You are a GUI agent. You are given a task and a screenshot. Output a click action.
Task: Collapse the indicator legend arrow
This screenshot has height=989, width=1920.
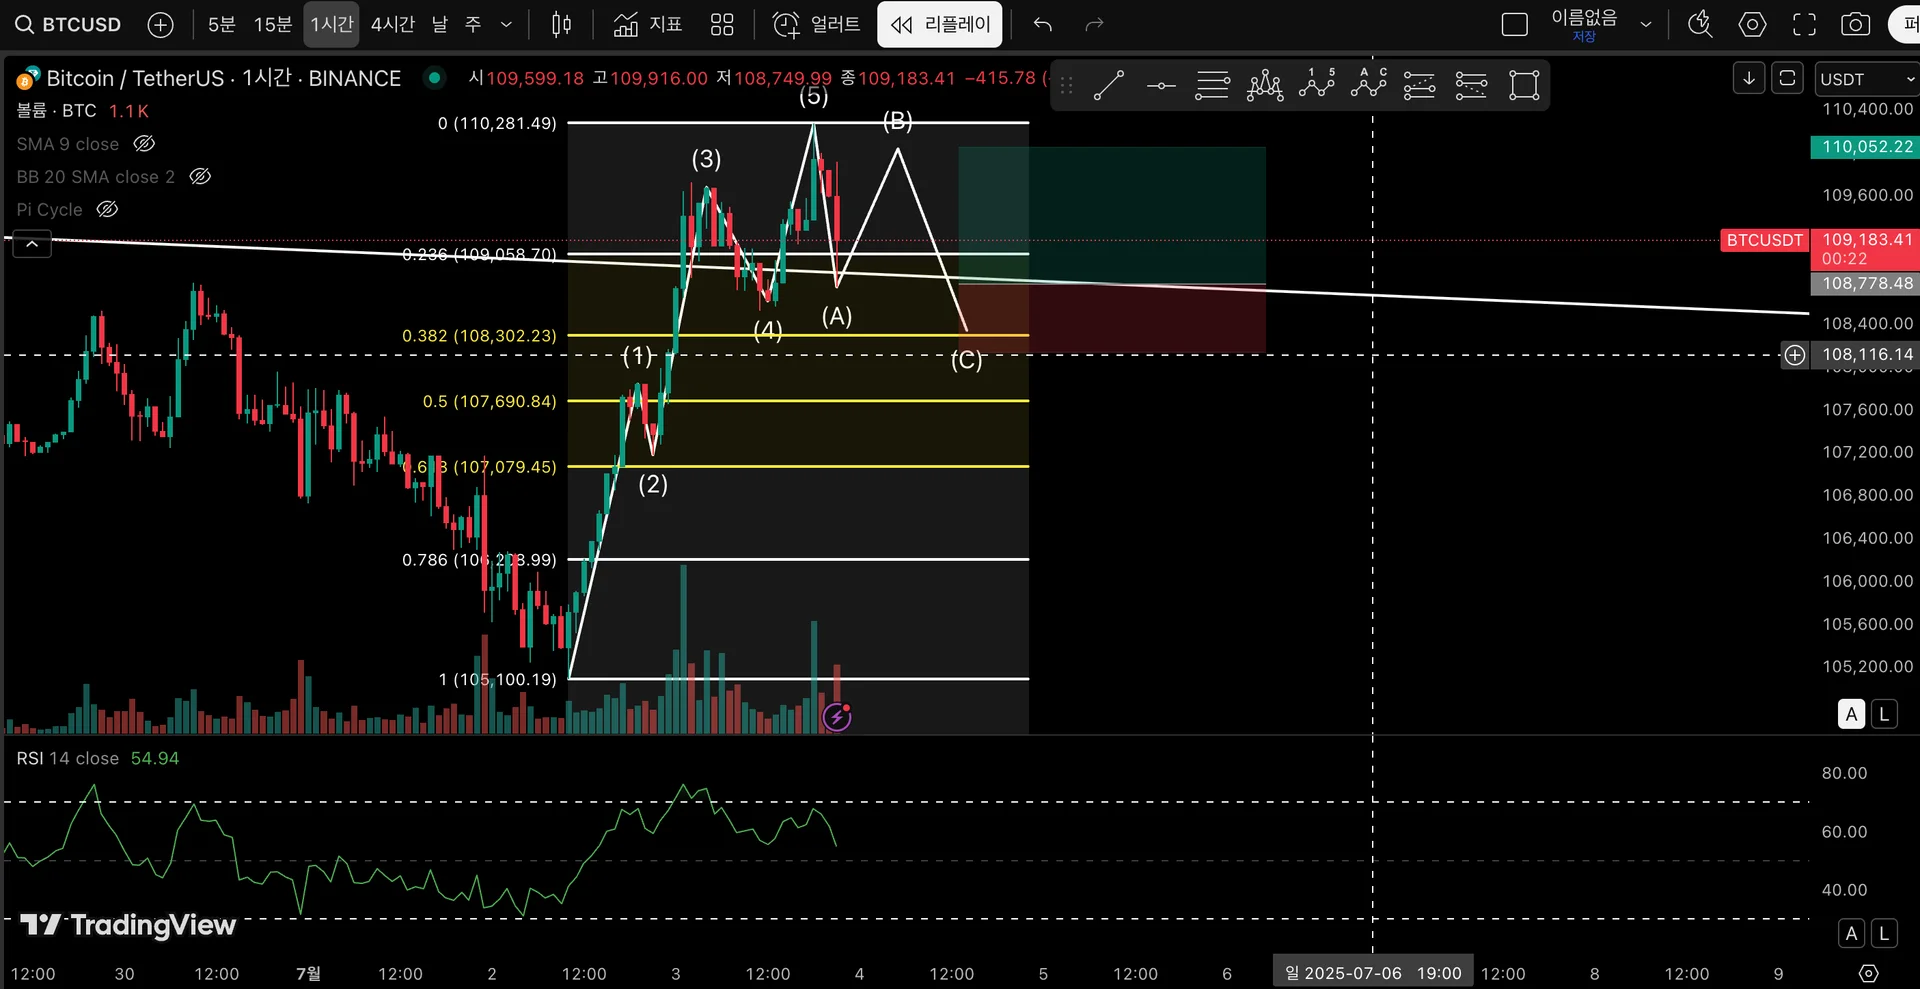pyautogui.click(x=32, y=243)
